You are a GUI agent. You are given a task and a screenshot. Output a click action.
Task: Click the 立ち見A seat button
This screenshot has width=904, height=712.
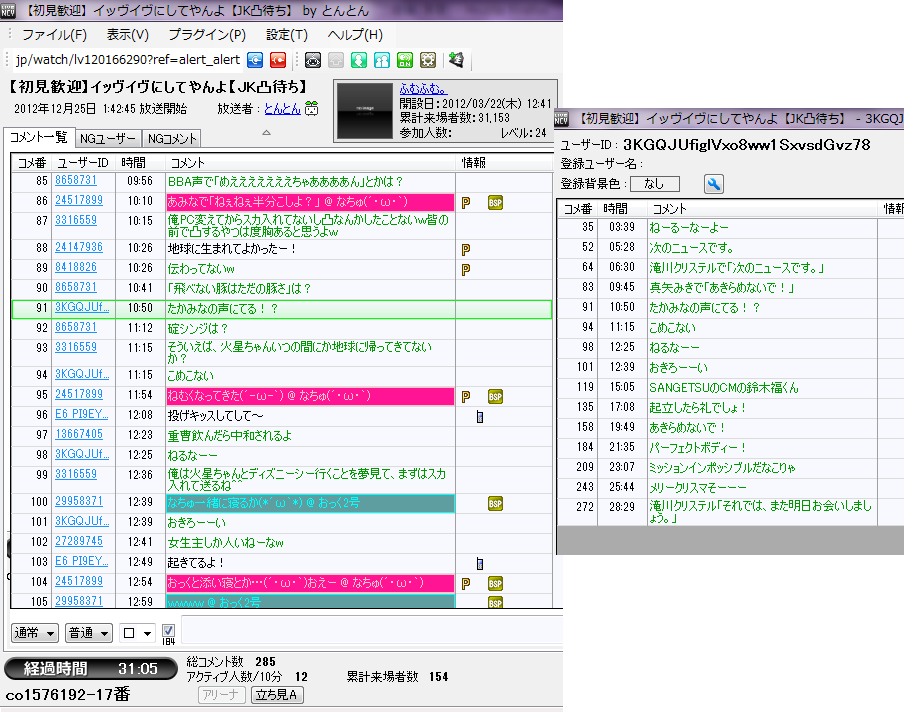pos(277,695)
